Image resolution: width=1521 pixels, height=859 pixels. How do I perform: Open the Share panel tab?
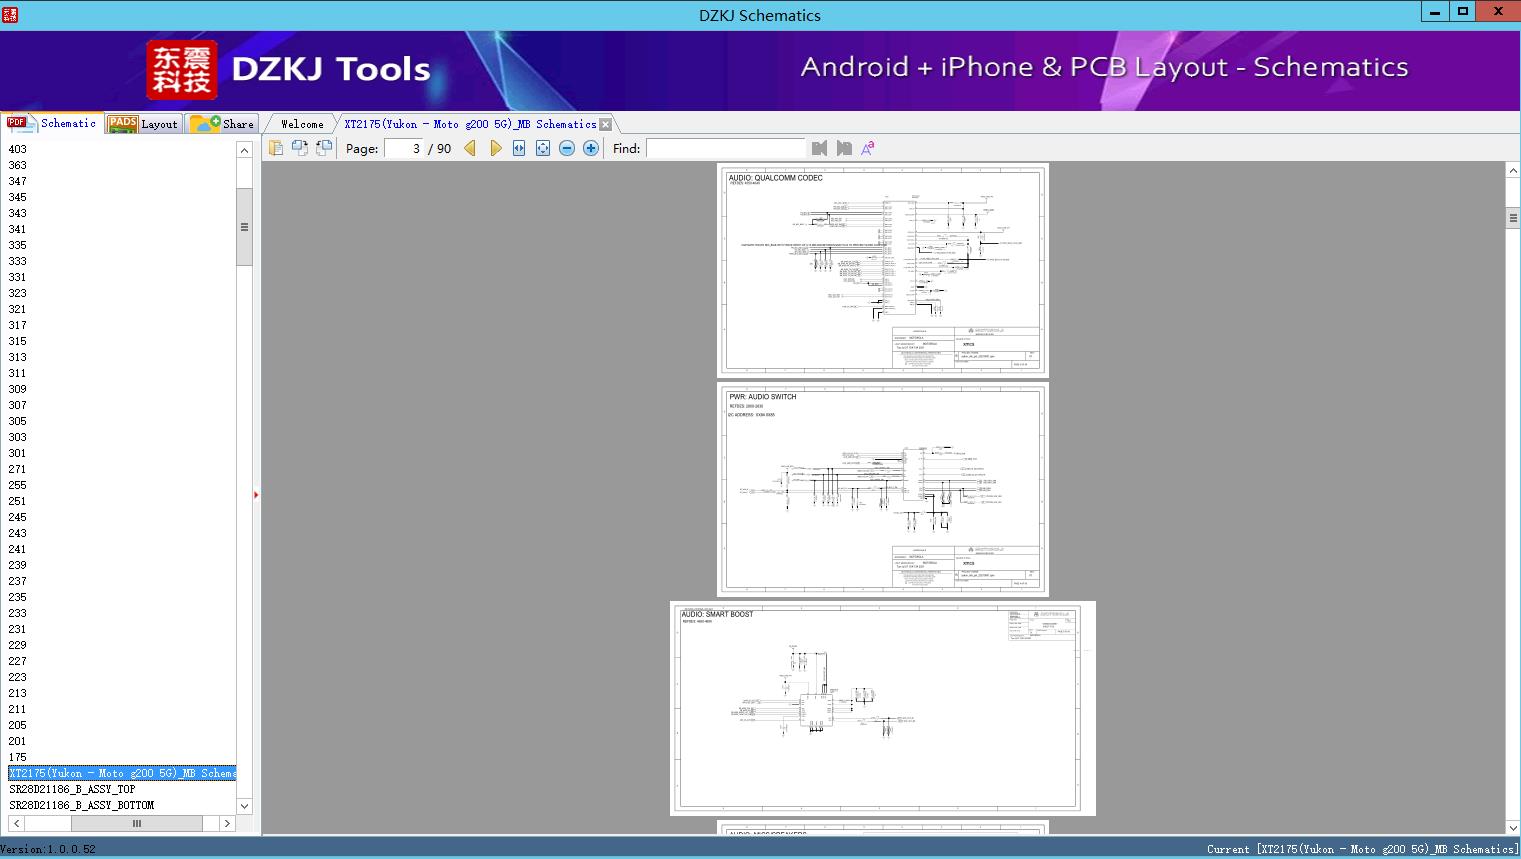(222, 123)
